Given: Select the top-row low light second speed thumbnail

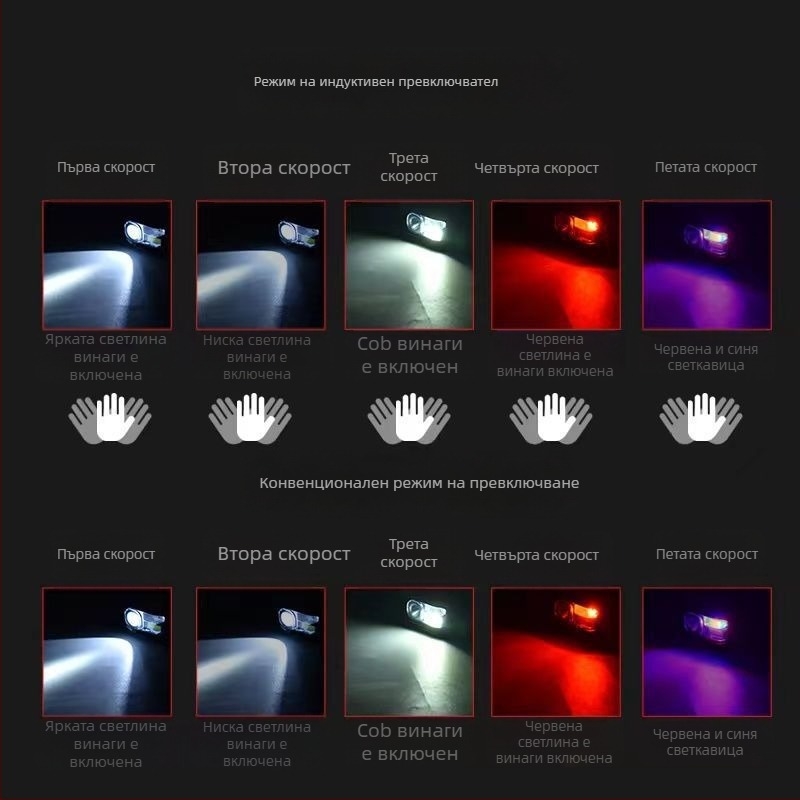Looking at the screenshot, I should coord(260,265).
